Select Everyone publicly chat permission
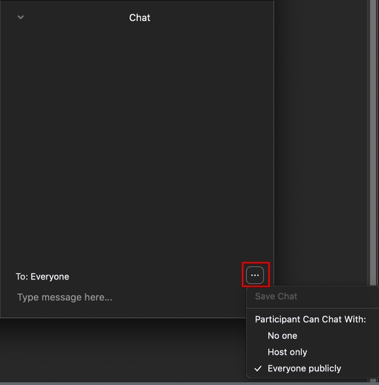Screen dimensions: 379x385 click(304, 369)
